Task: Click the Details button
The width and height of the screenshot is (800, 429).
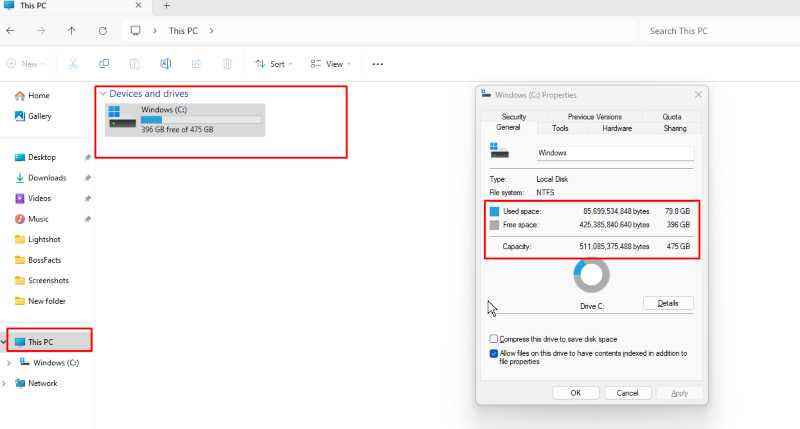Action: pyautogui.click(x=668, y=303)
